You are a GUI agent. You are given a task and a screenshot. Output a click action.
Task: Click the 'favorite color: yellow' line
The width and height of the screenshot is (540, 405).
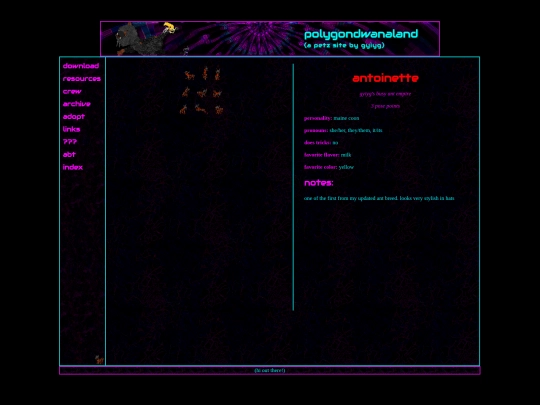329,167
